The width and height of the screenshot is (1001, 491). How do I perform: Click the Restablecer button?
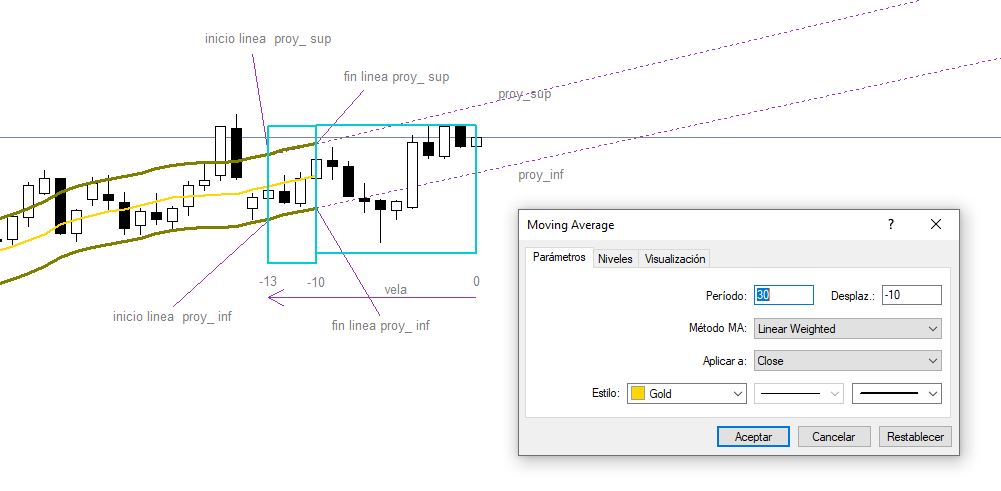[x=915, y=437]
